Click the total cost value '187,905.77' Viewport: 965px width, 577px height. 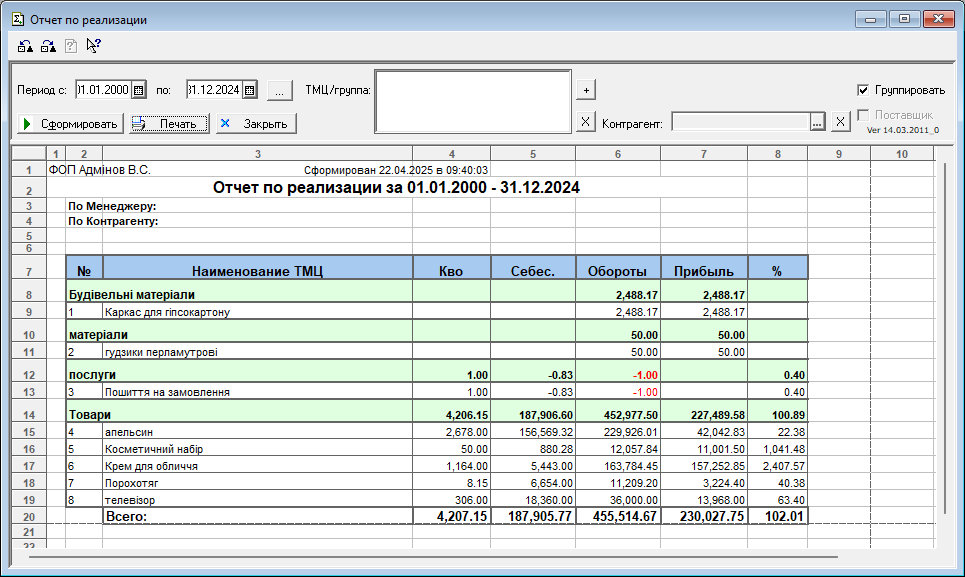coord(540,516)
